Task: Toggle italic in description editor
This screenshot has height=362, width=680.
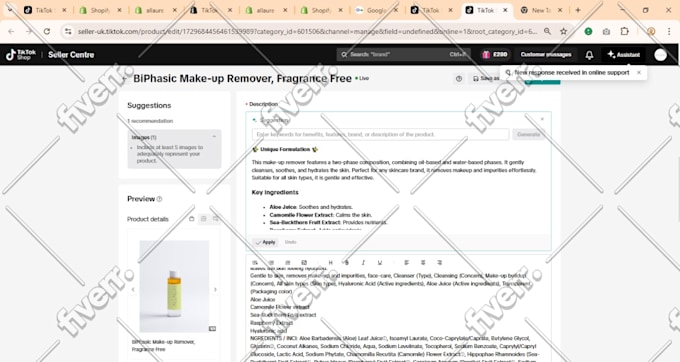Action: tap(363, 263)
